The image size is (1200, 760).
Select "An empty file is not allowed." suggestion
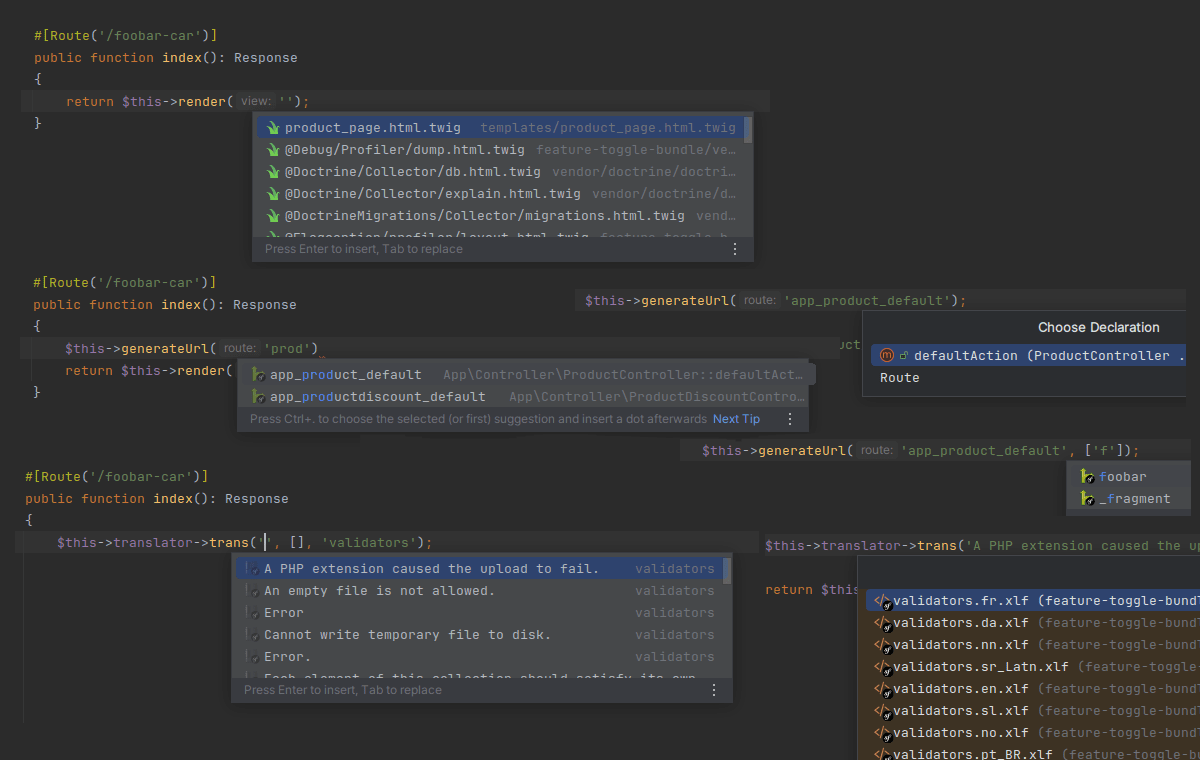pyautogui.click(x=379, y=591)
